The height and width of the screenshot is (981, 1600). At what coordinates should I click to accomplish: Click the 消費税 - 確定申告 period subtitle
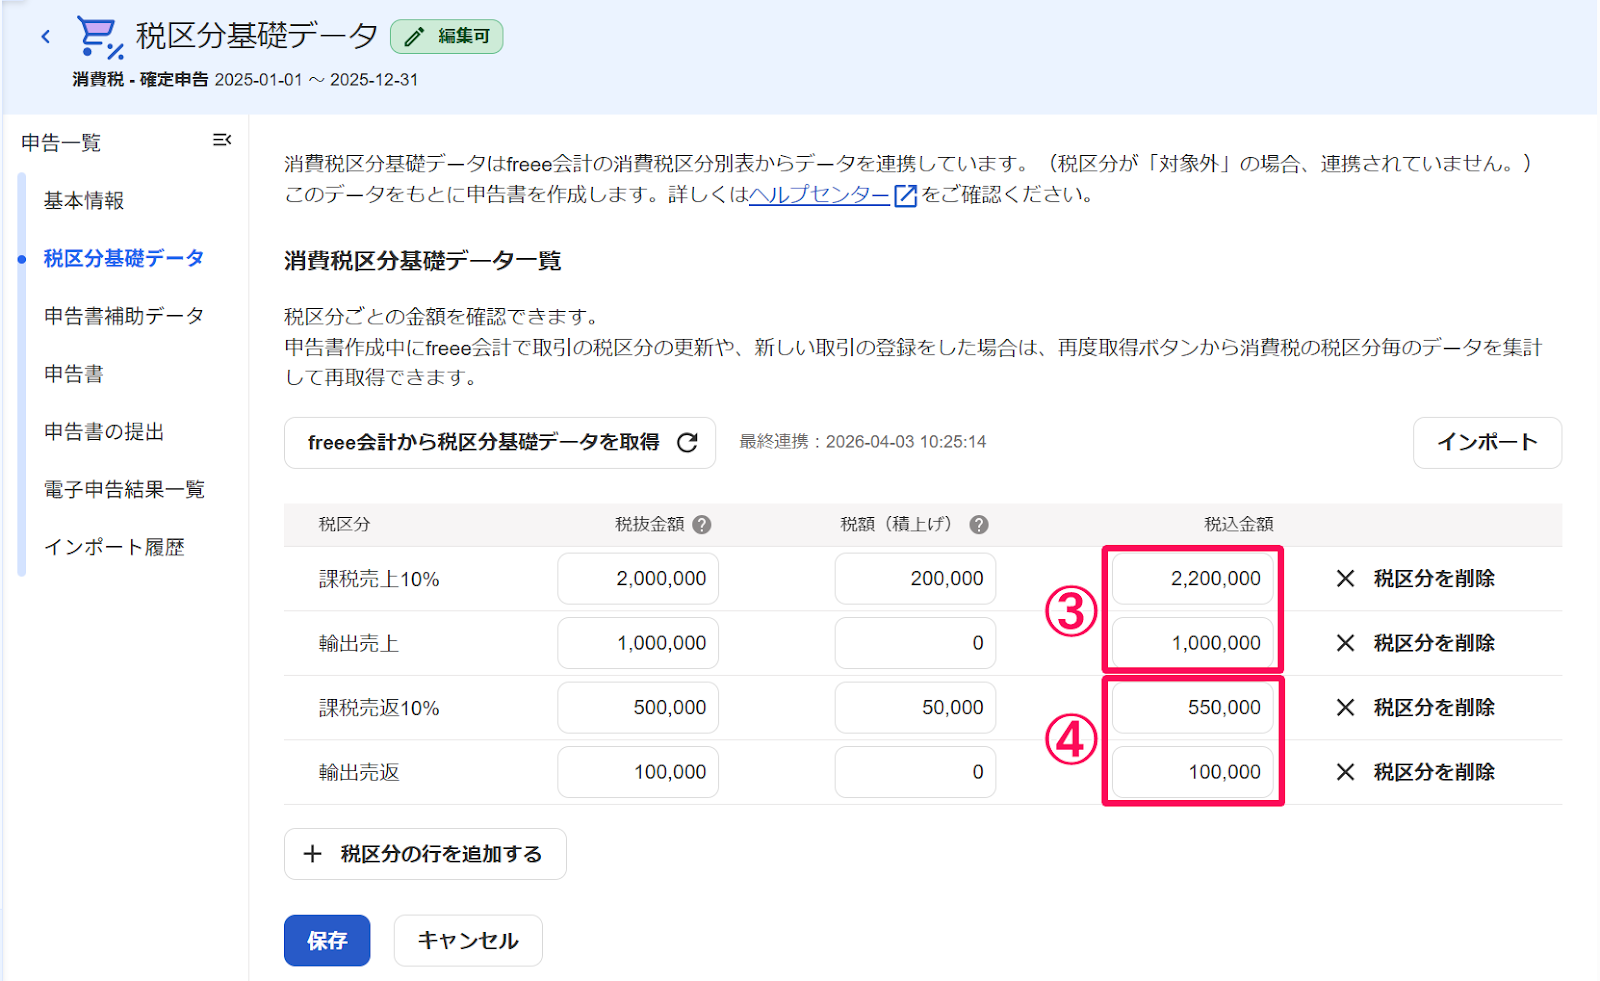[x=245, y=80]
